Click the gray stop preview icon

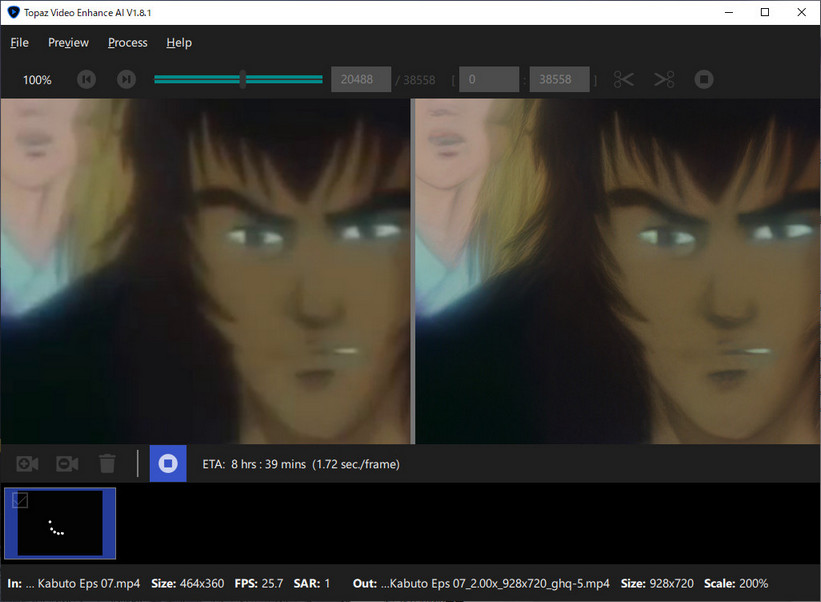coord(704,79)
